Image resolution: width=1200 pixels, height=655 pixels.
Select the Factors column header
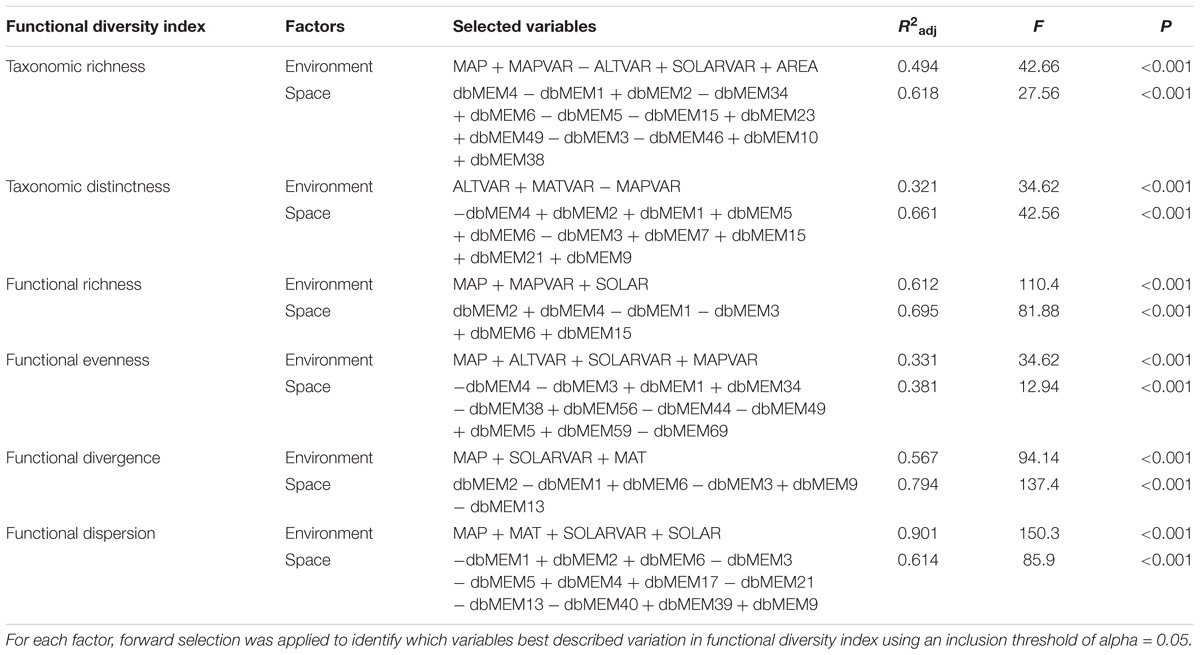[x=314, y=27]
